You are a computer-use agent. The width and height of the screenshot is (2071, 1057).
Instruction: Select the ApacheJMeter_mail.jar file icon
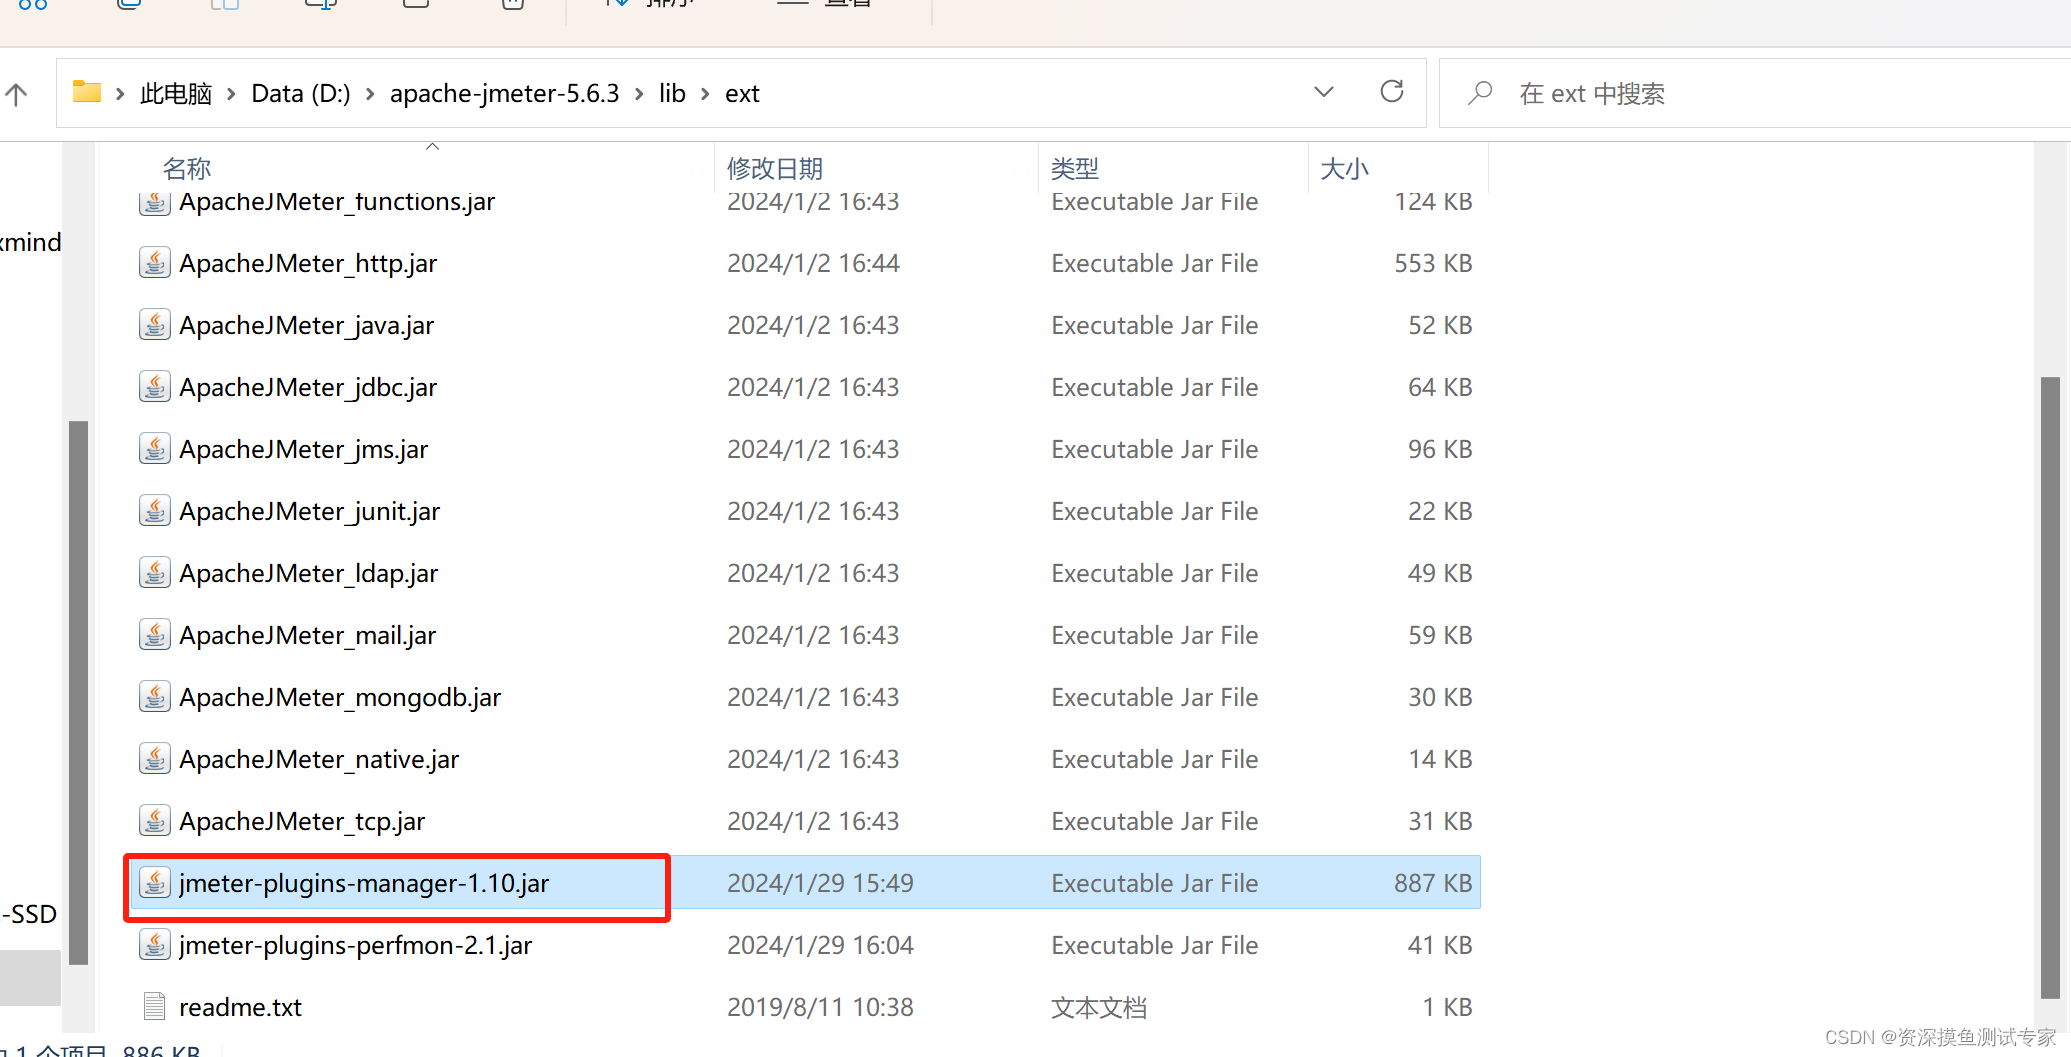click(154, 635)
